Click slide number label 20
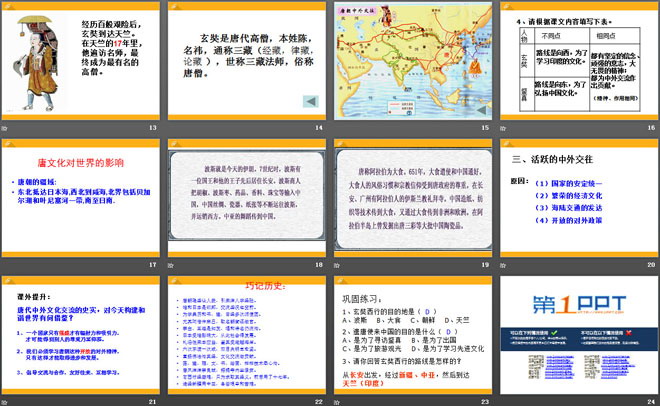Image resolution: width=660 pixels, height=406 pixels. point(651,265)
